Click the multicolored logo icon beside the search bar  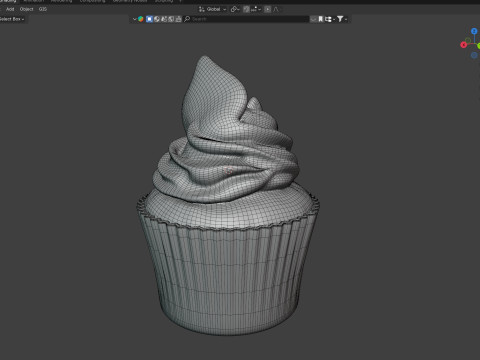pos(141,19)
